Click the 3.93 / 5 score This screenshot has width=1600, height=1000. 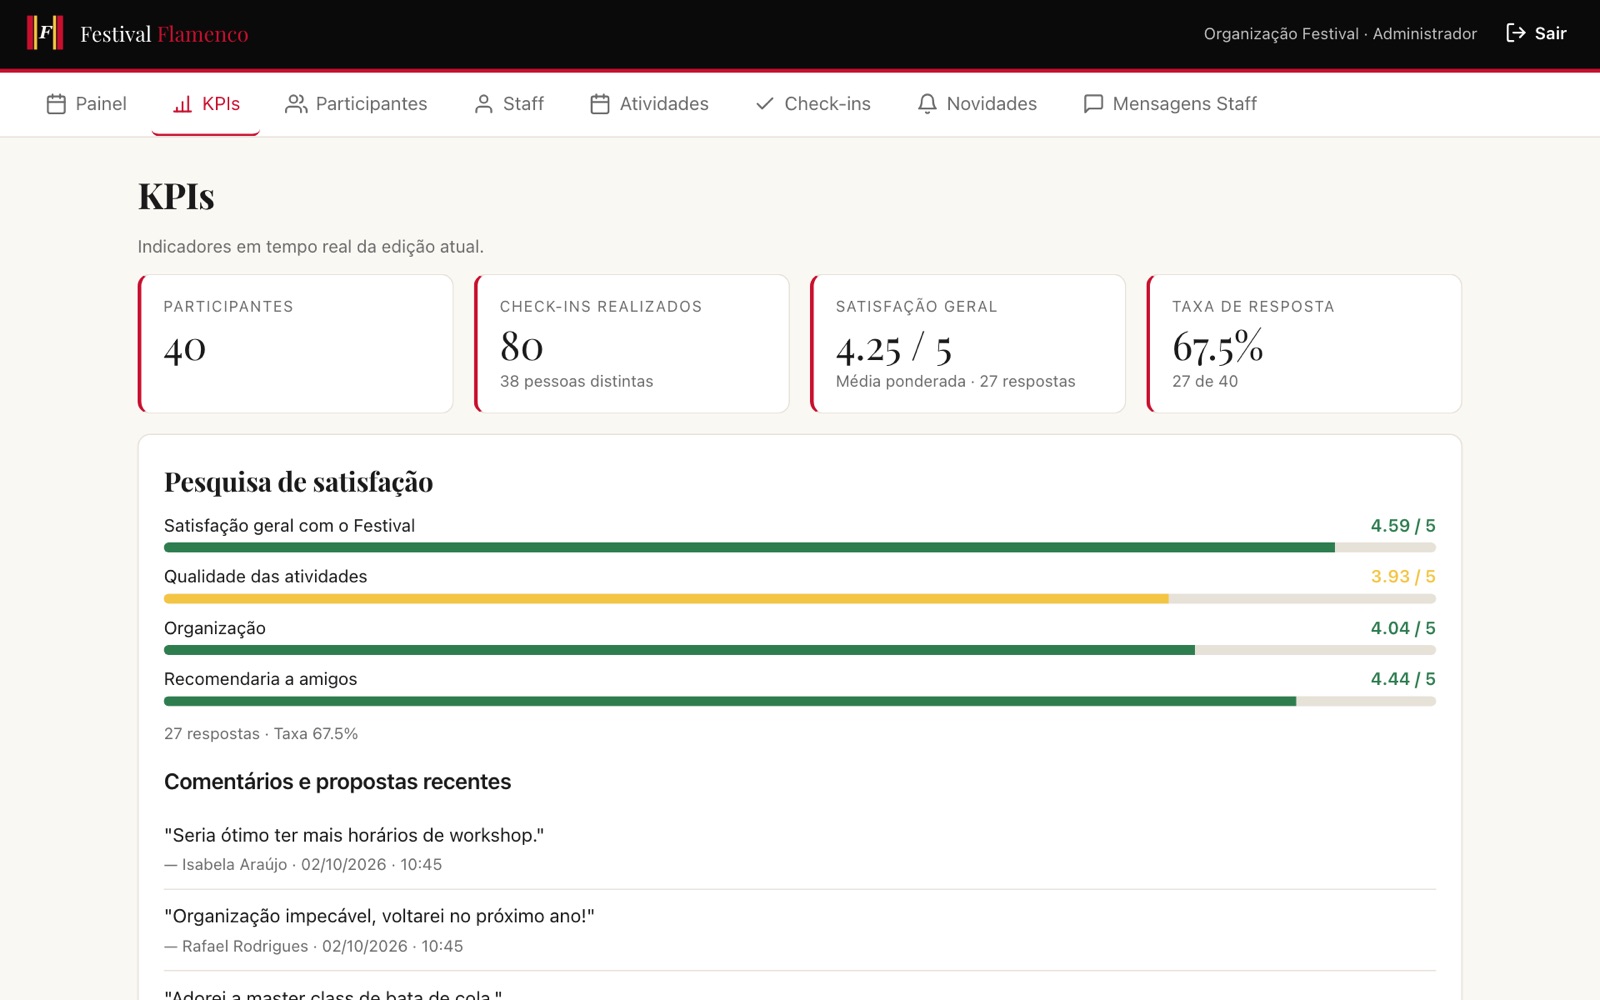pyautogui.click(x=1403, y=577)
